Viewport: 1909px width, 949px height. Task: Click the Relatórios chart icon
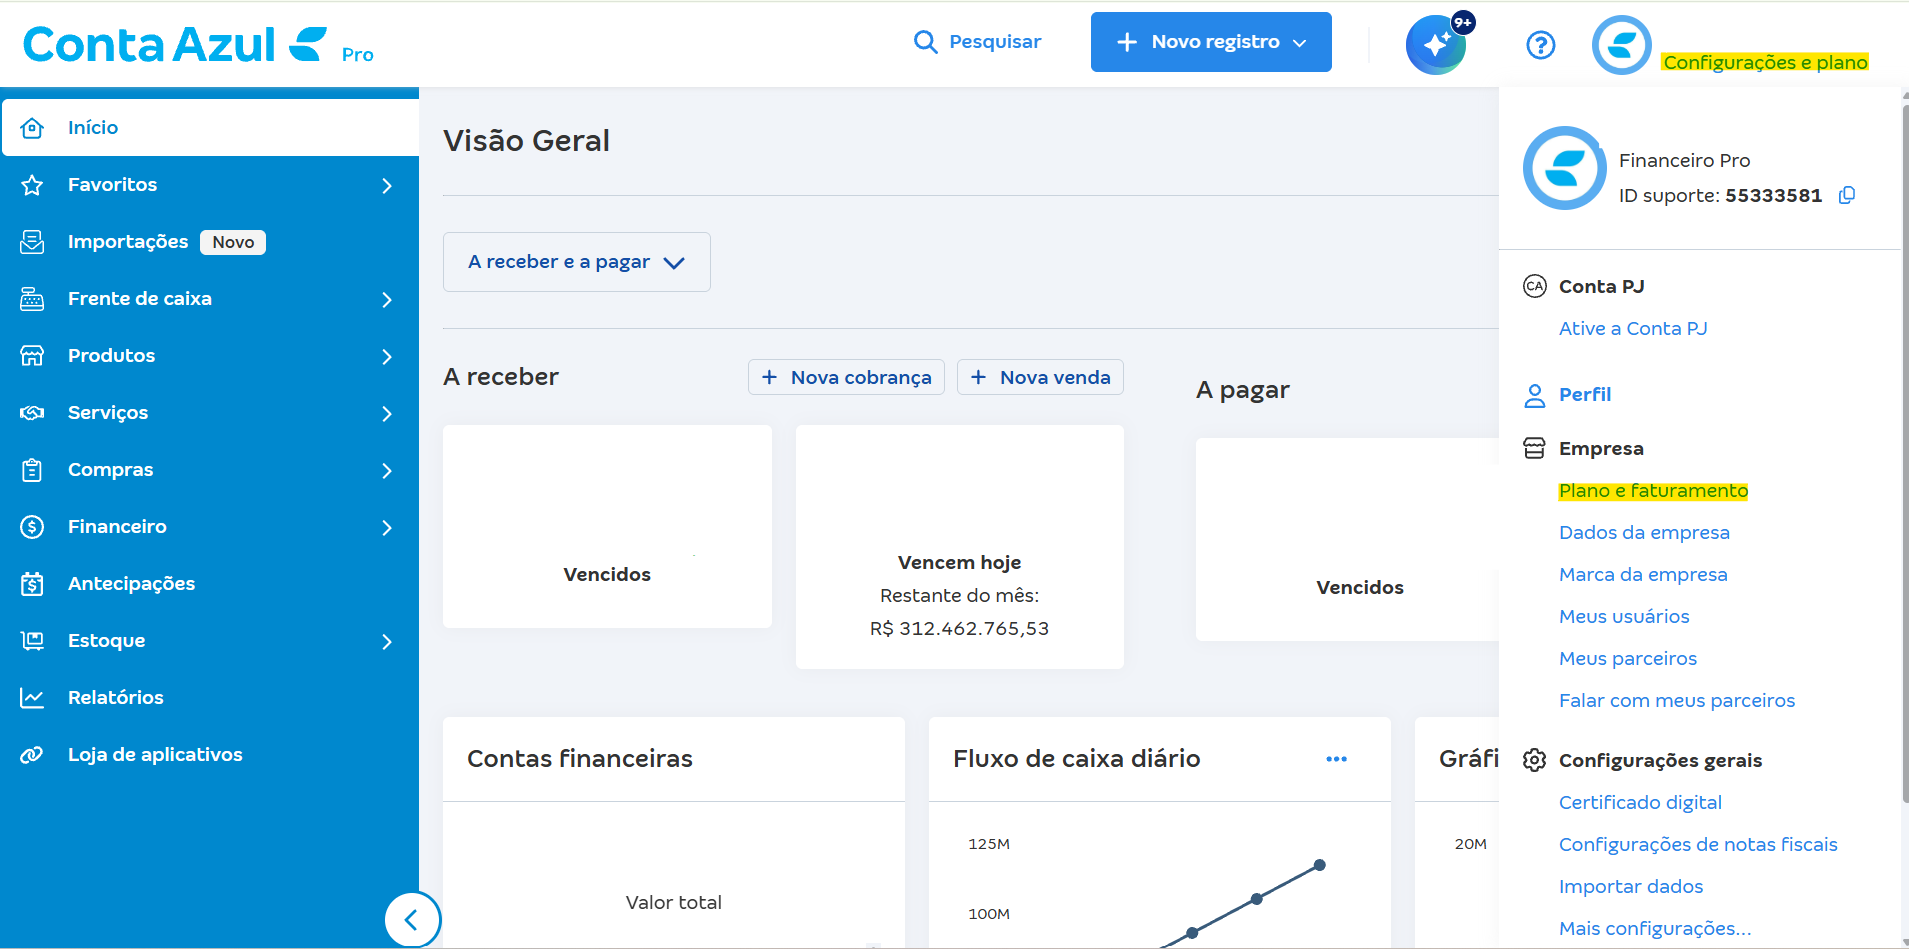(32, 698)
